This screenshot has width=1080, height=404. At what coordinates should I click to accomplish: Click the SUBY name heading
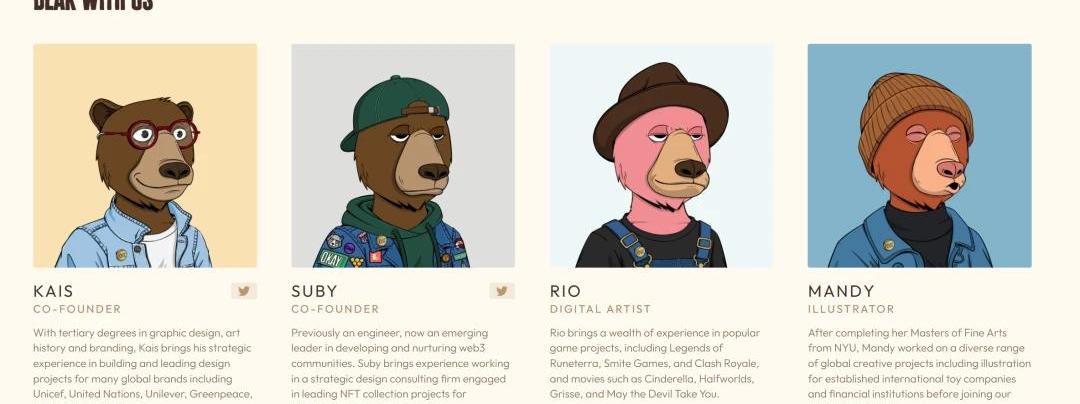[314, 291]
